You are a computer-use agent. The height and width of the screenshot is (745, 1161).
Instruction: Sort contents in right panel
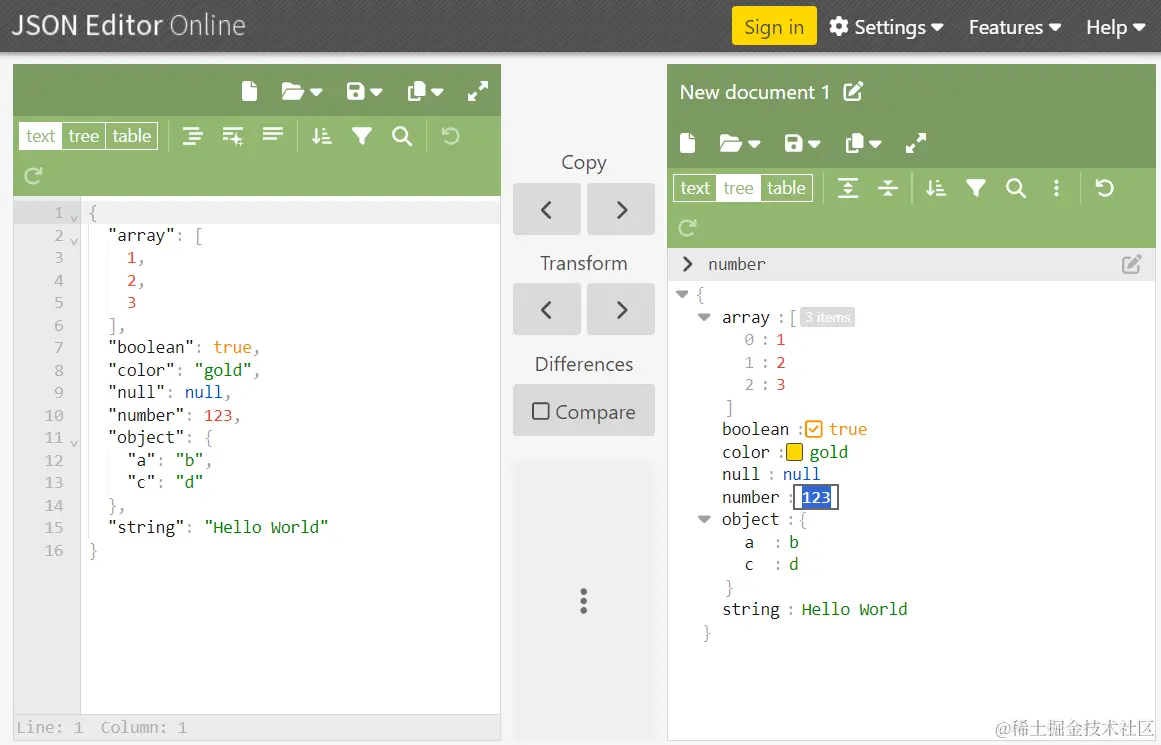(x=936, y=188)
